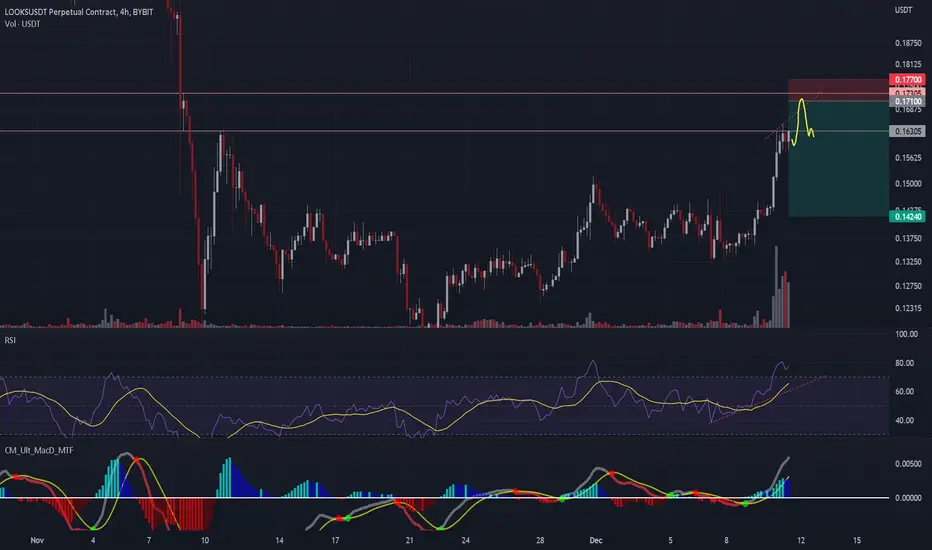Click the 17 date label on time axis
This screenshot has width=932, height=550.
[x=335, y=540]
